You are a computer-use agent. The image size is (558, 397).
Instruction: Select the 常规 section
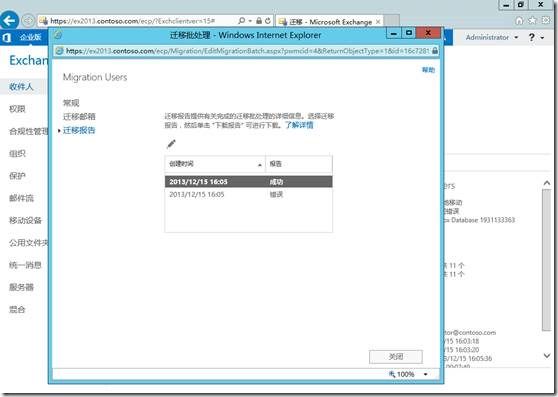(x=71, y=103)
